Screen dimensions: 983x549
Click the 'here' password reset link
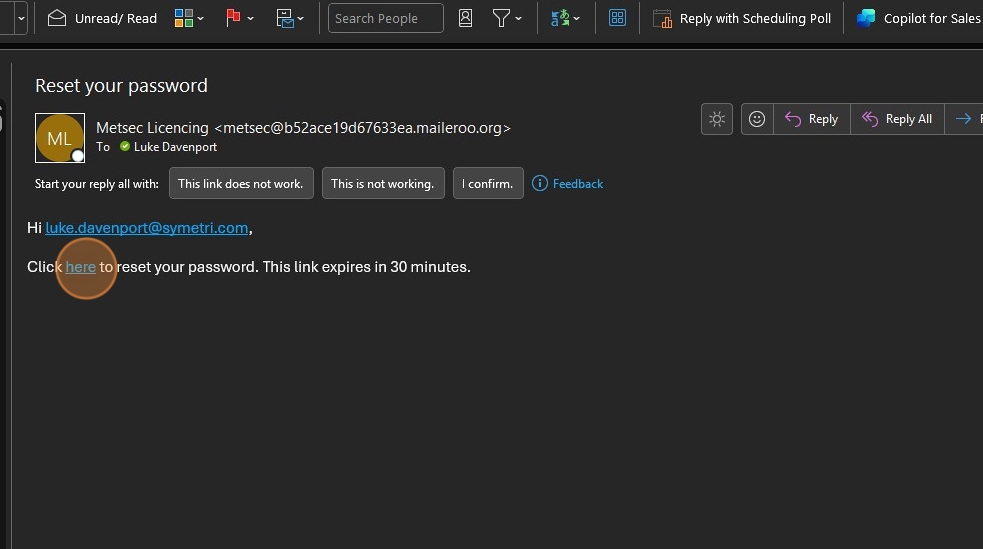[x=81, y=267]
